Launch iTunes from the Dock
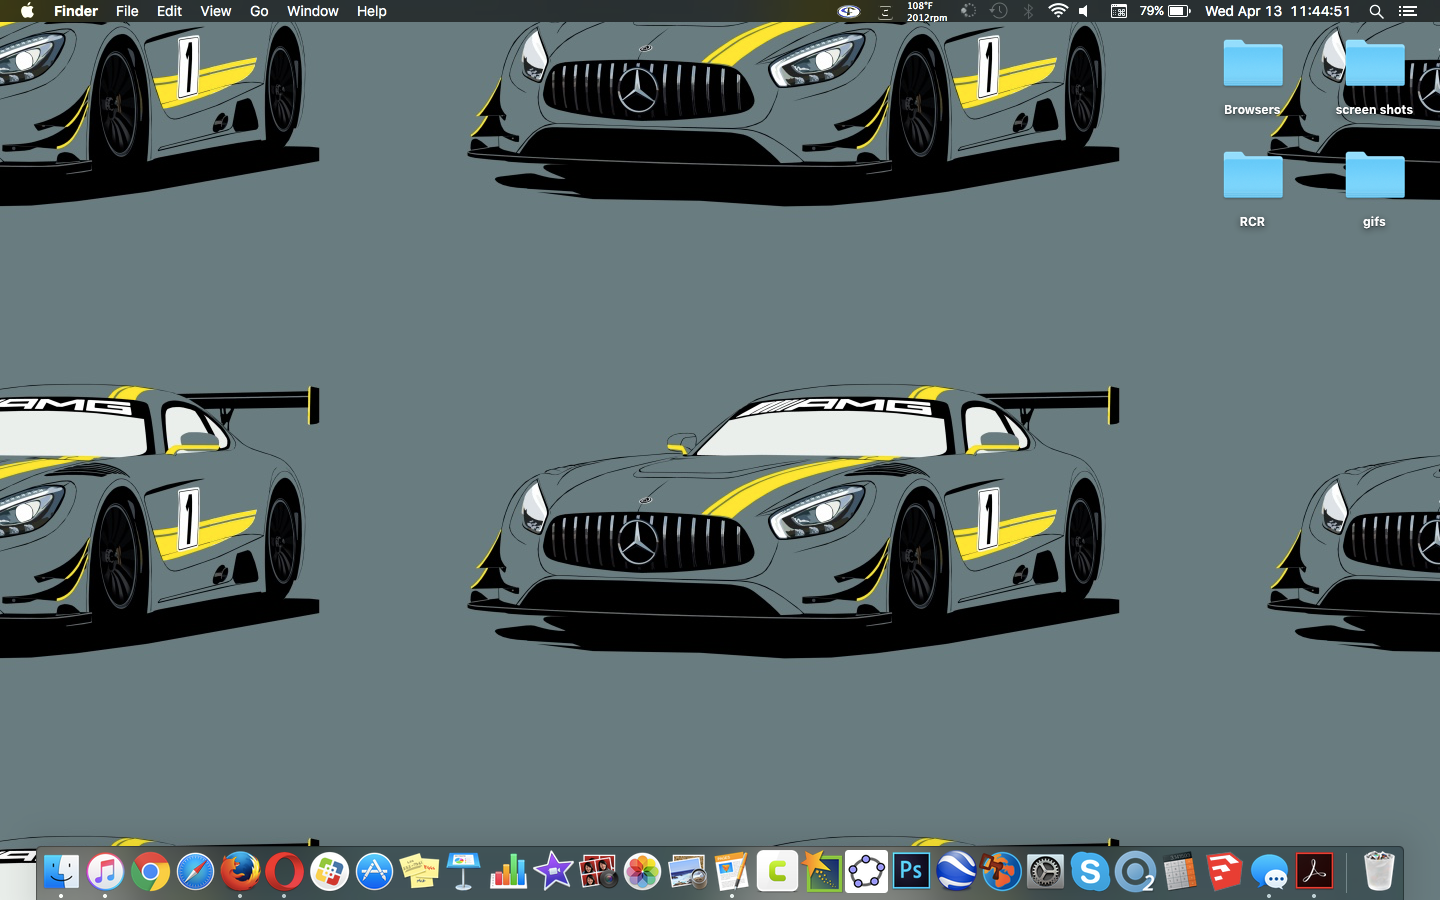1440x900 pixels. 105,872
